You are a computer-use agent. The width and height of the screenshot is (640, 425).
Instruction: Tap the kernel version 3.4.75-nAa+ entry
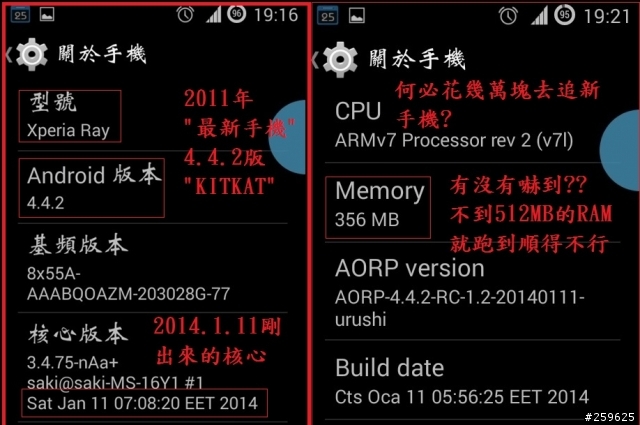pos(153,367)
